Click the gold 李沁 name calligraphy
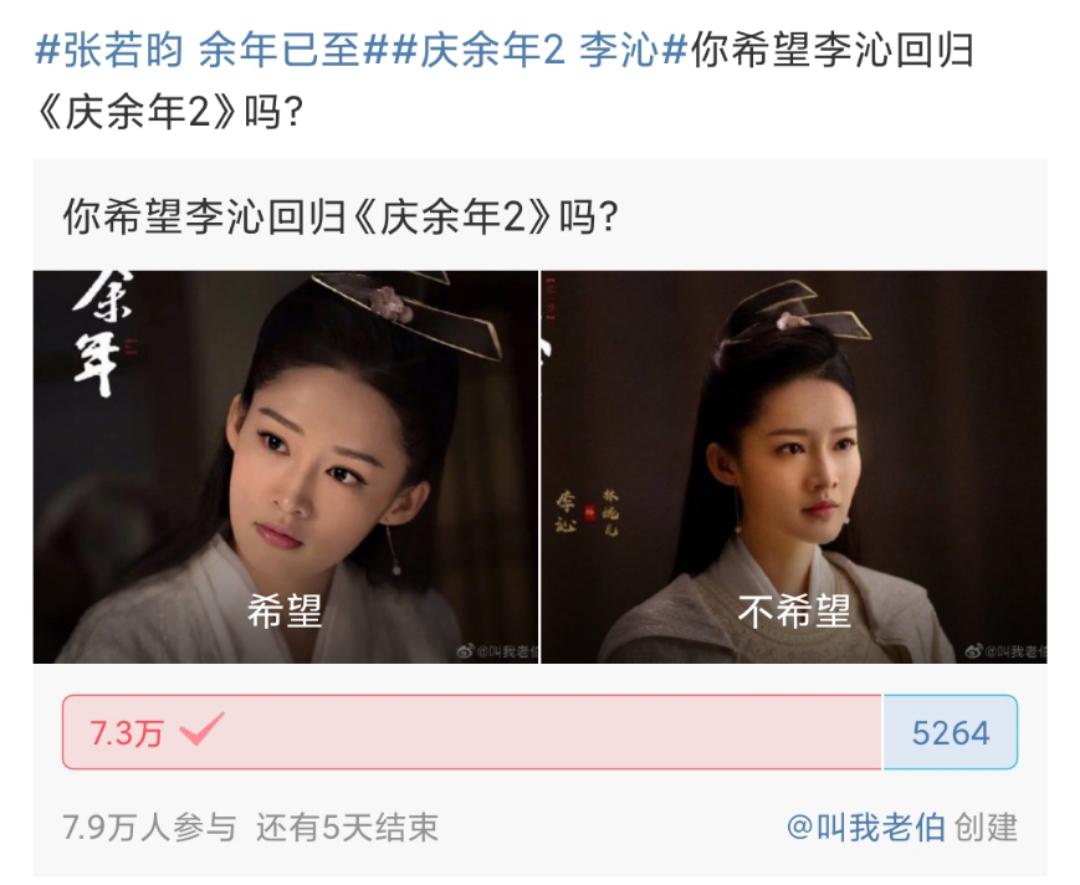Image resolution: width=1080 pixels, height=885 pixels. tap(566, 512)
